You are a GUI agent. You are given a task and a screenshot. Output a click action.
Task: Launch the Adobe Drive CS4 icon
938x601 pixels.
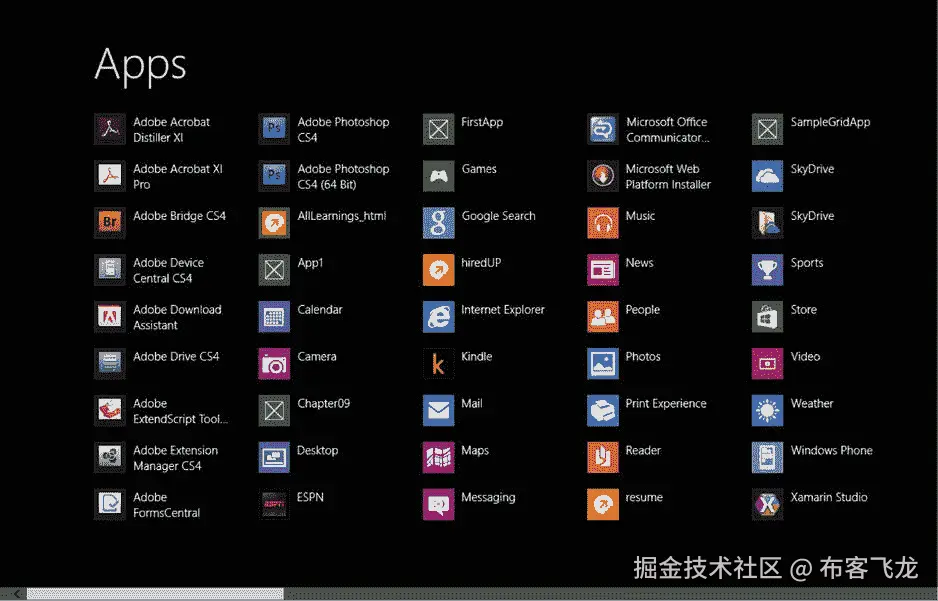(x=110, y=364)
